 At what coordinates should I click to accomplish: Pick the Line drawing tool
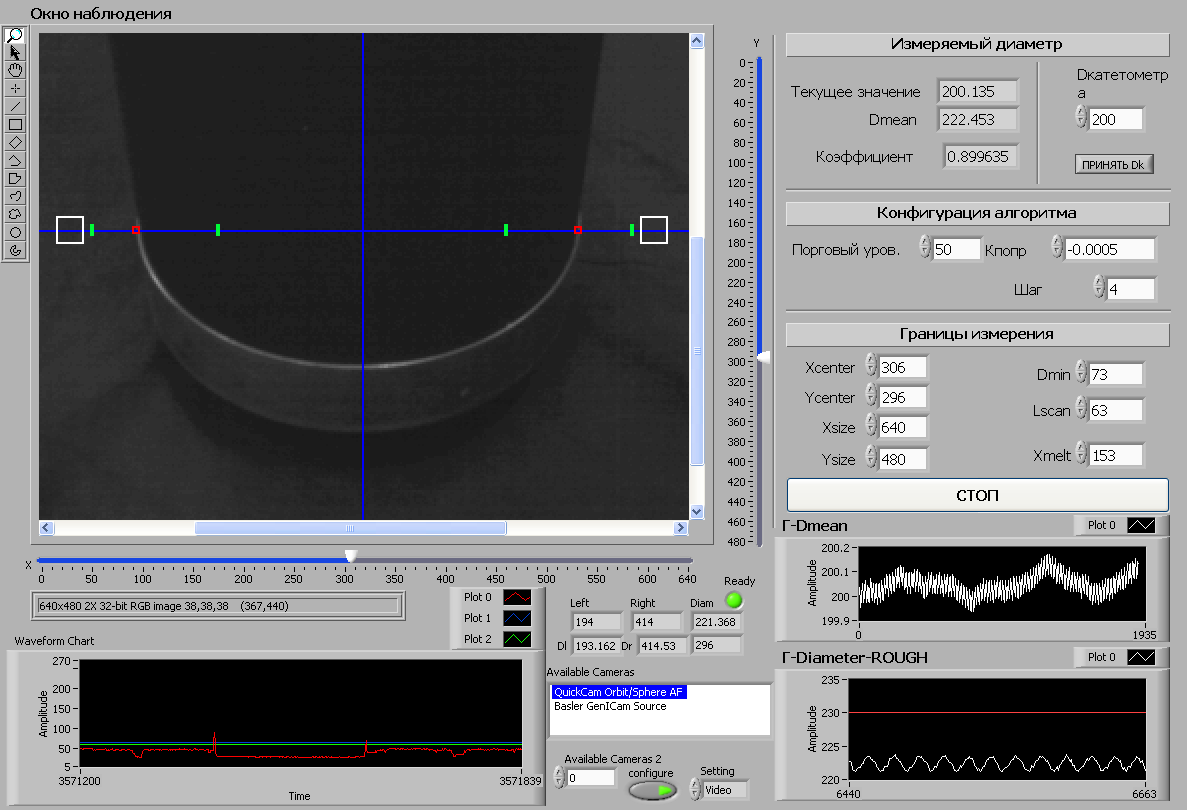pyautogui.click(x=15, y=106)
